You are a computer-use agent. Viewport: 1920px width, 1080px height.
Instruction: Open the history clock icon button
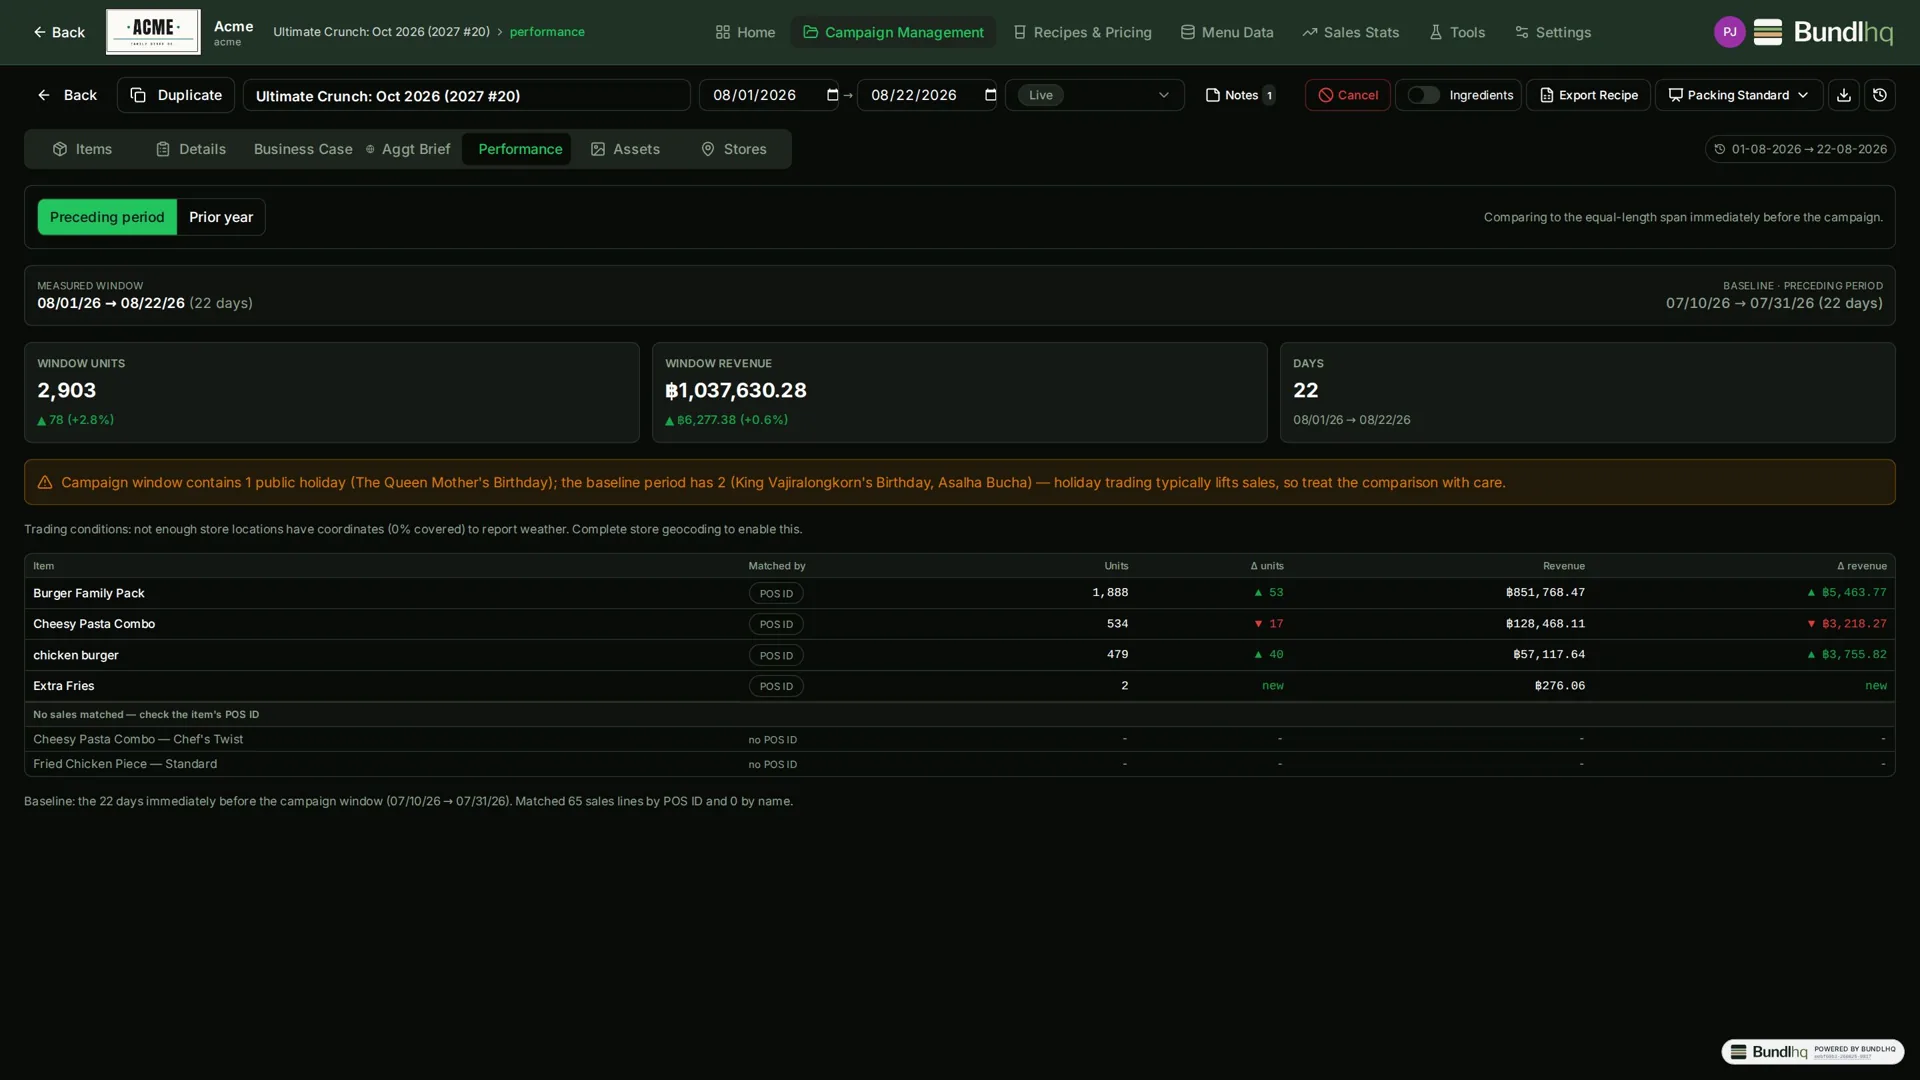(1879, 95)
